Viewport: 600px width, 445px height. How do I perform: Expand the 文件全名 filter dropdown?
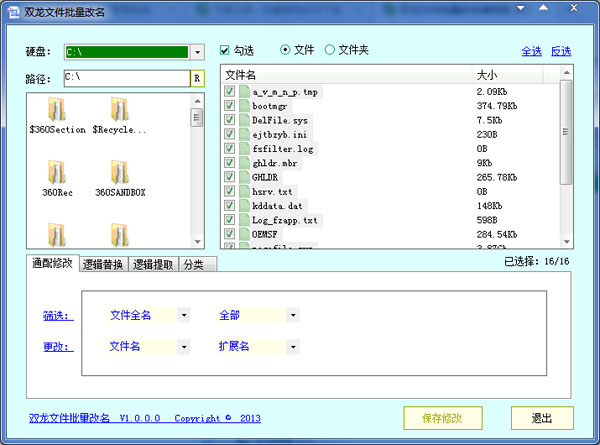tap(184, 315)
